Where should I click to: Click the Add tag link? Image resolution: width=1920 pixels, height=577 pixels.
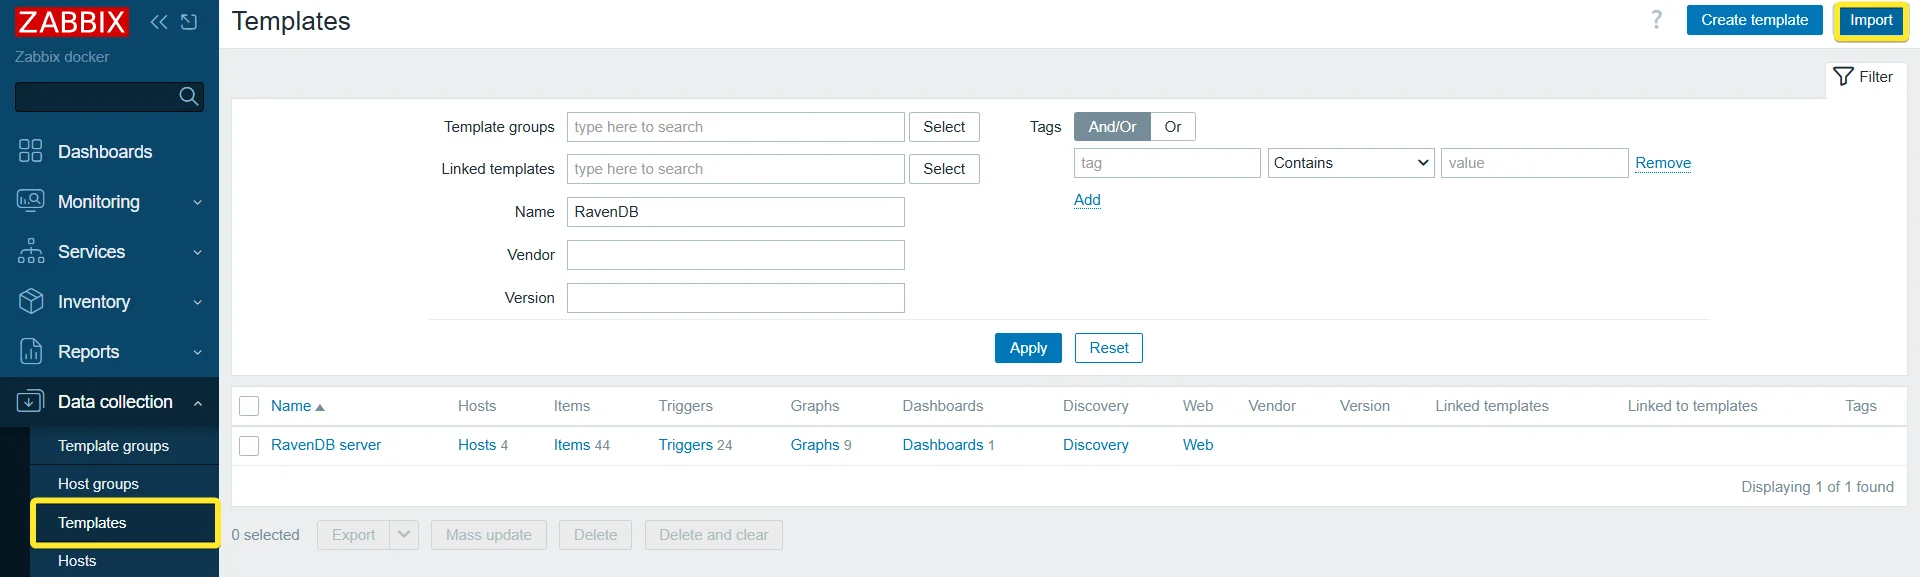point(1087,200)
